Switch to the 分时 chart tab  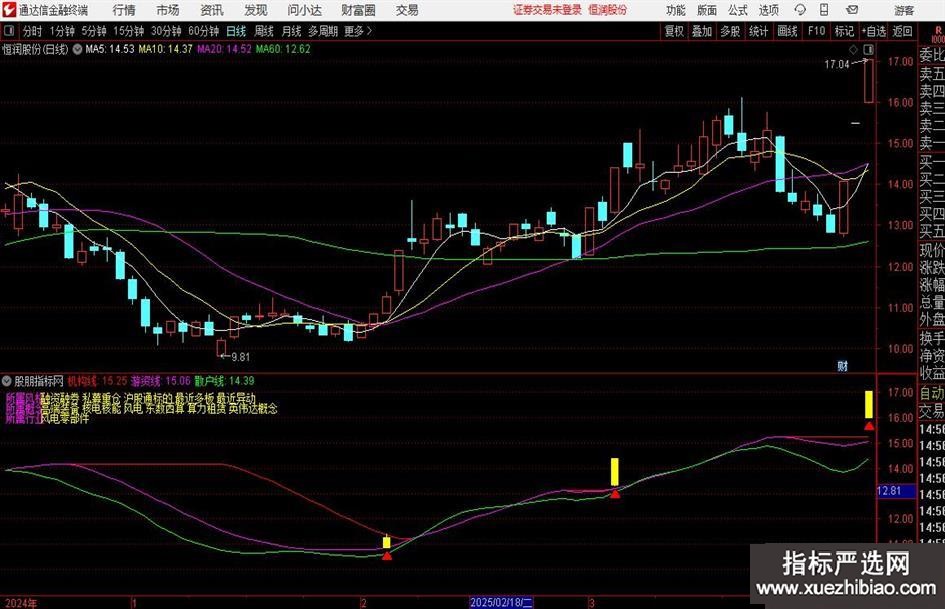point(33,31)
